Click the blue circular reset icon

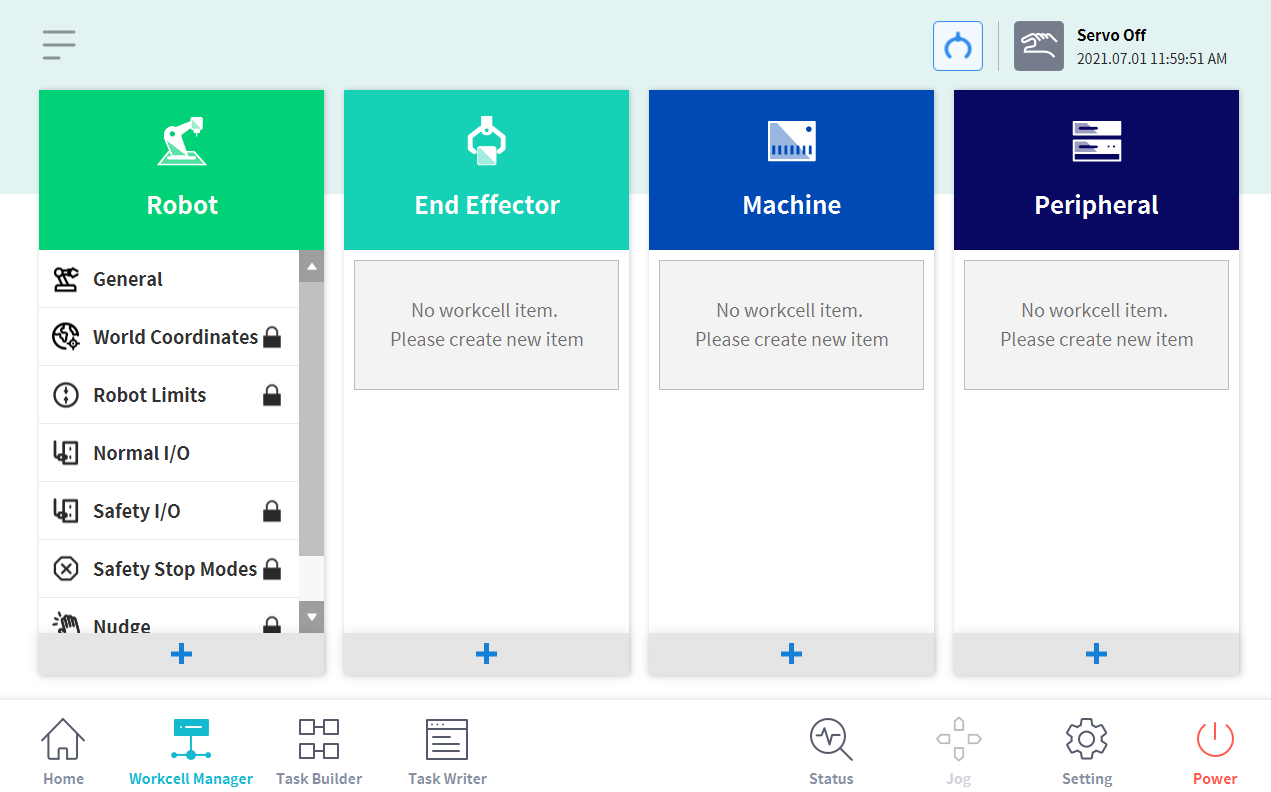(958, 46)
